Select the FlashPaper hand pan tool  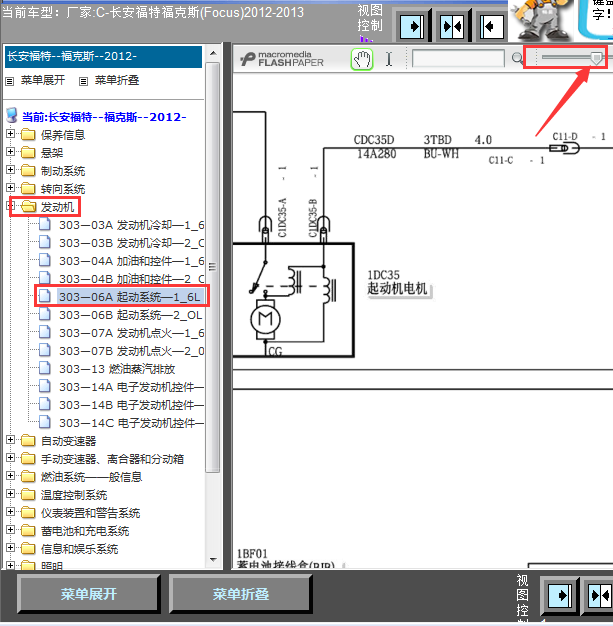[x=362, y=59]
